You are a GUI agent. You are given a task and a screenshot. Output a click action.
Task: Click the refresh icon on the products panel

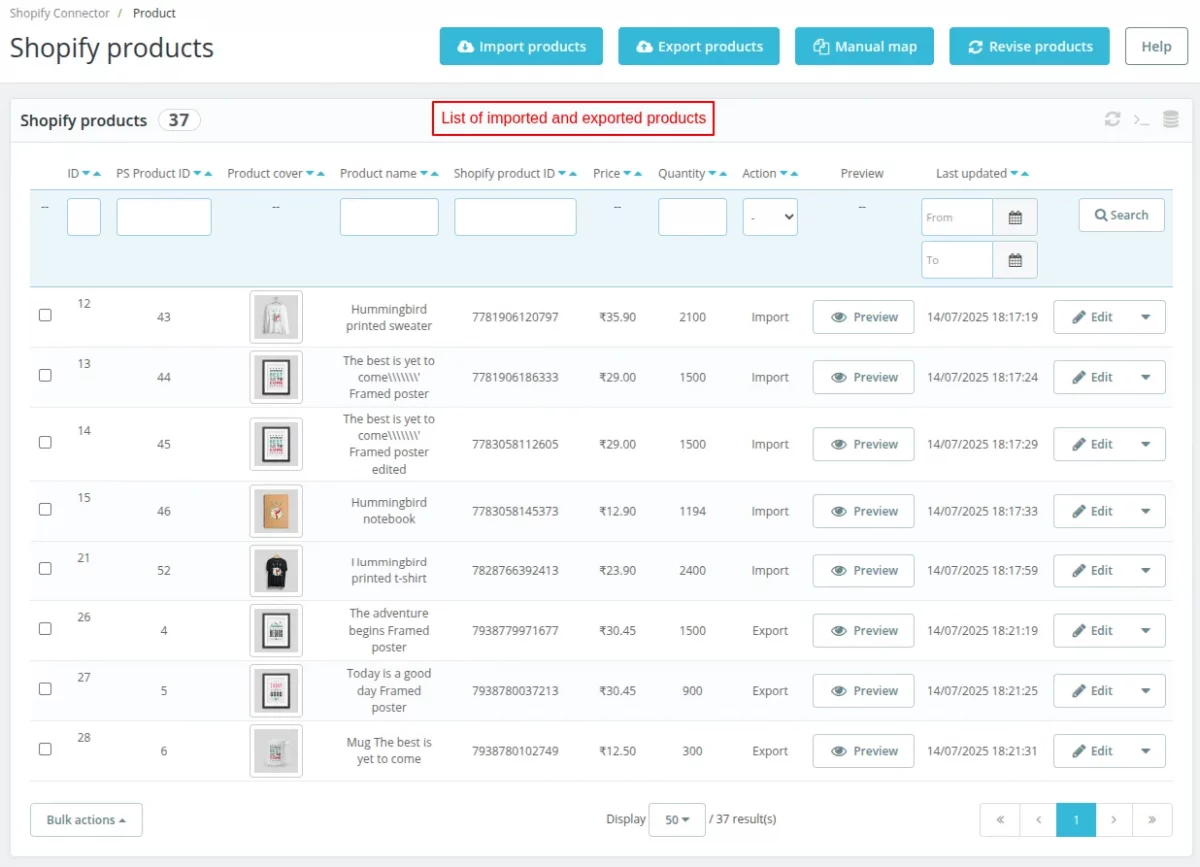(x=1112, y=118)
